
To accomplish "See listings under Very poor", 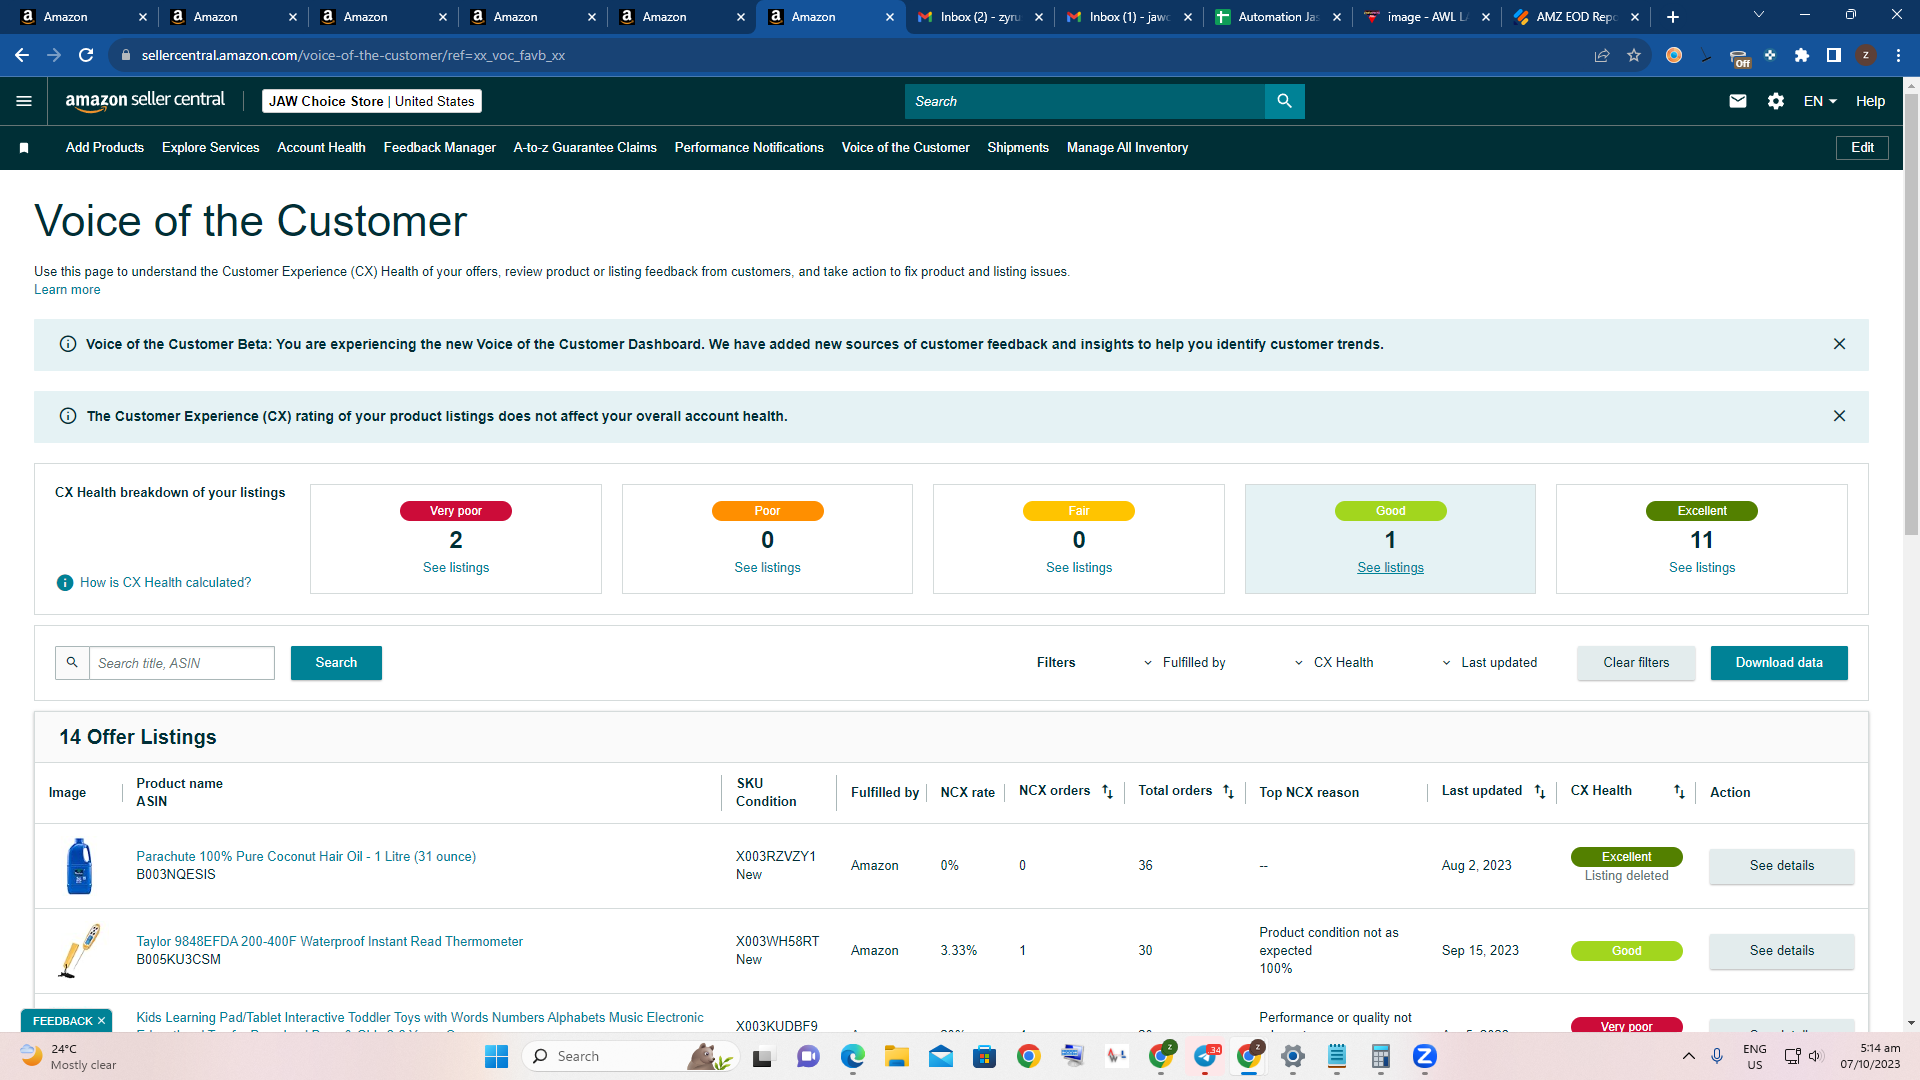I will (456, 568).
